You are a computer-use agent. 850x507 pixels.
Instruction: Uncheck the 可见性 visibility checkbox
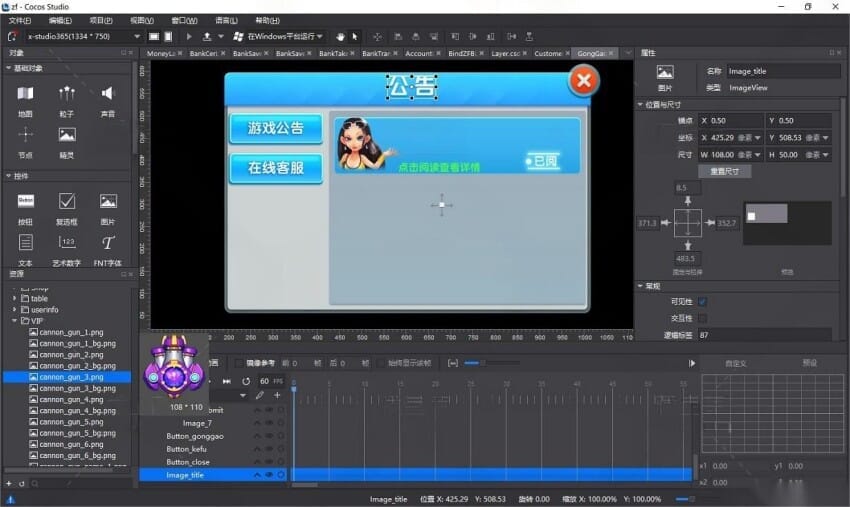point(702,302)
